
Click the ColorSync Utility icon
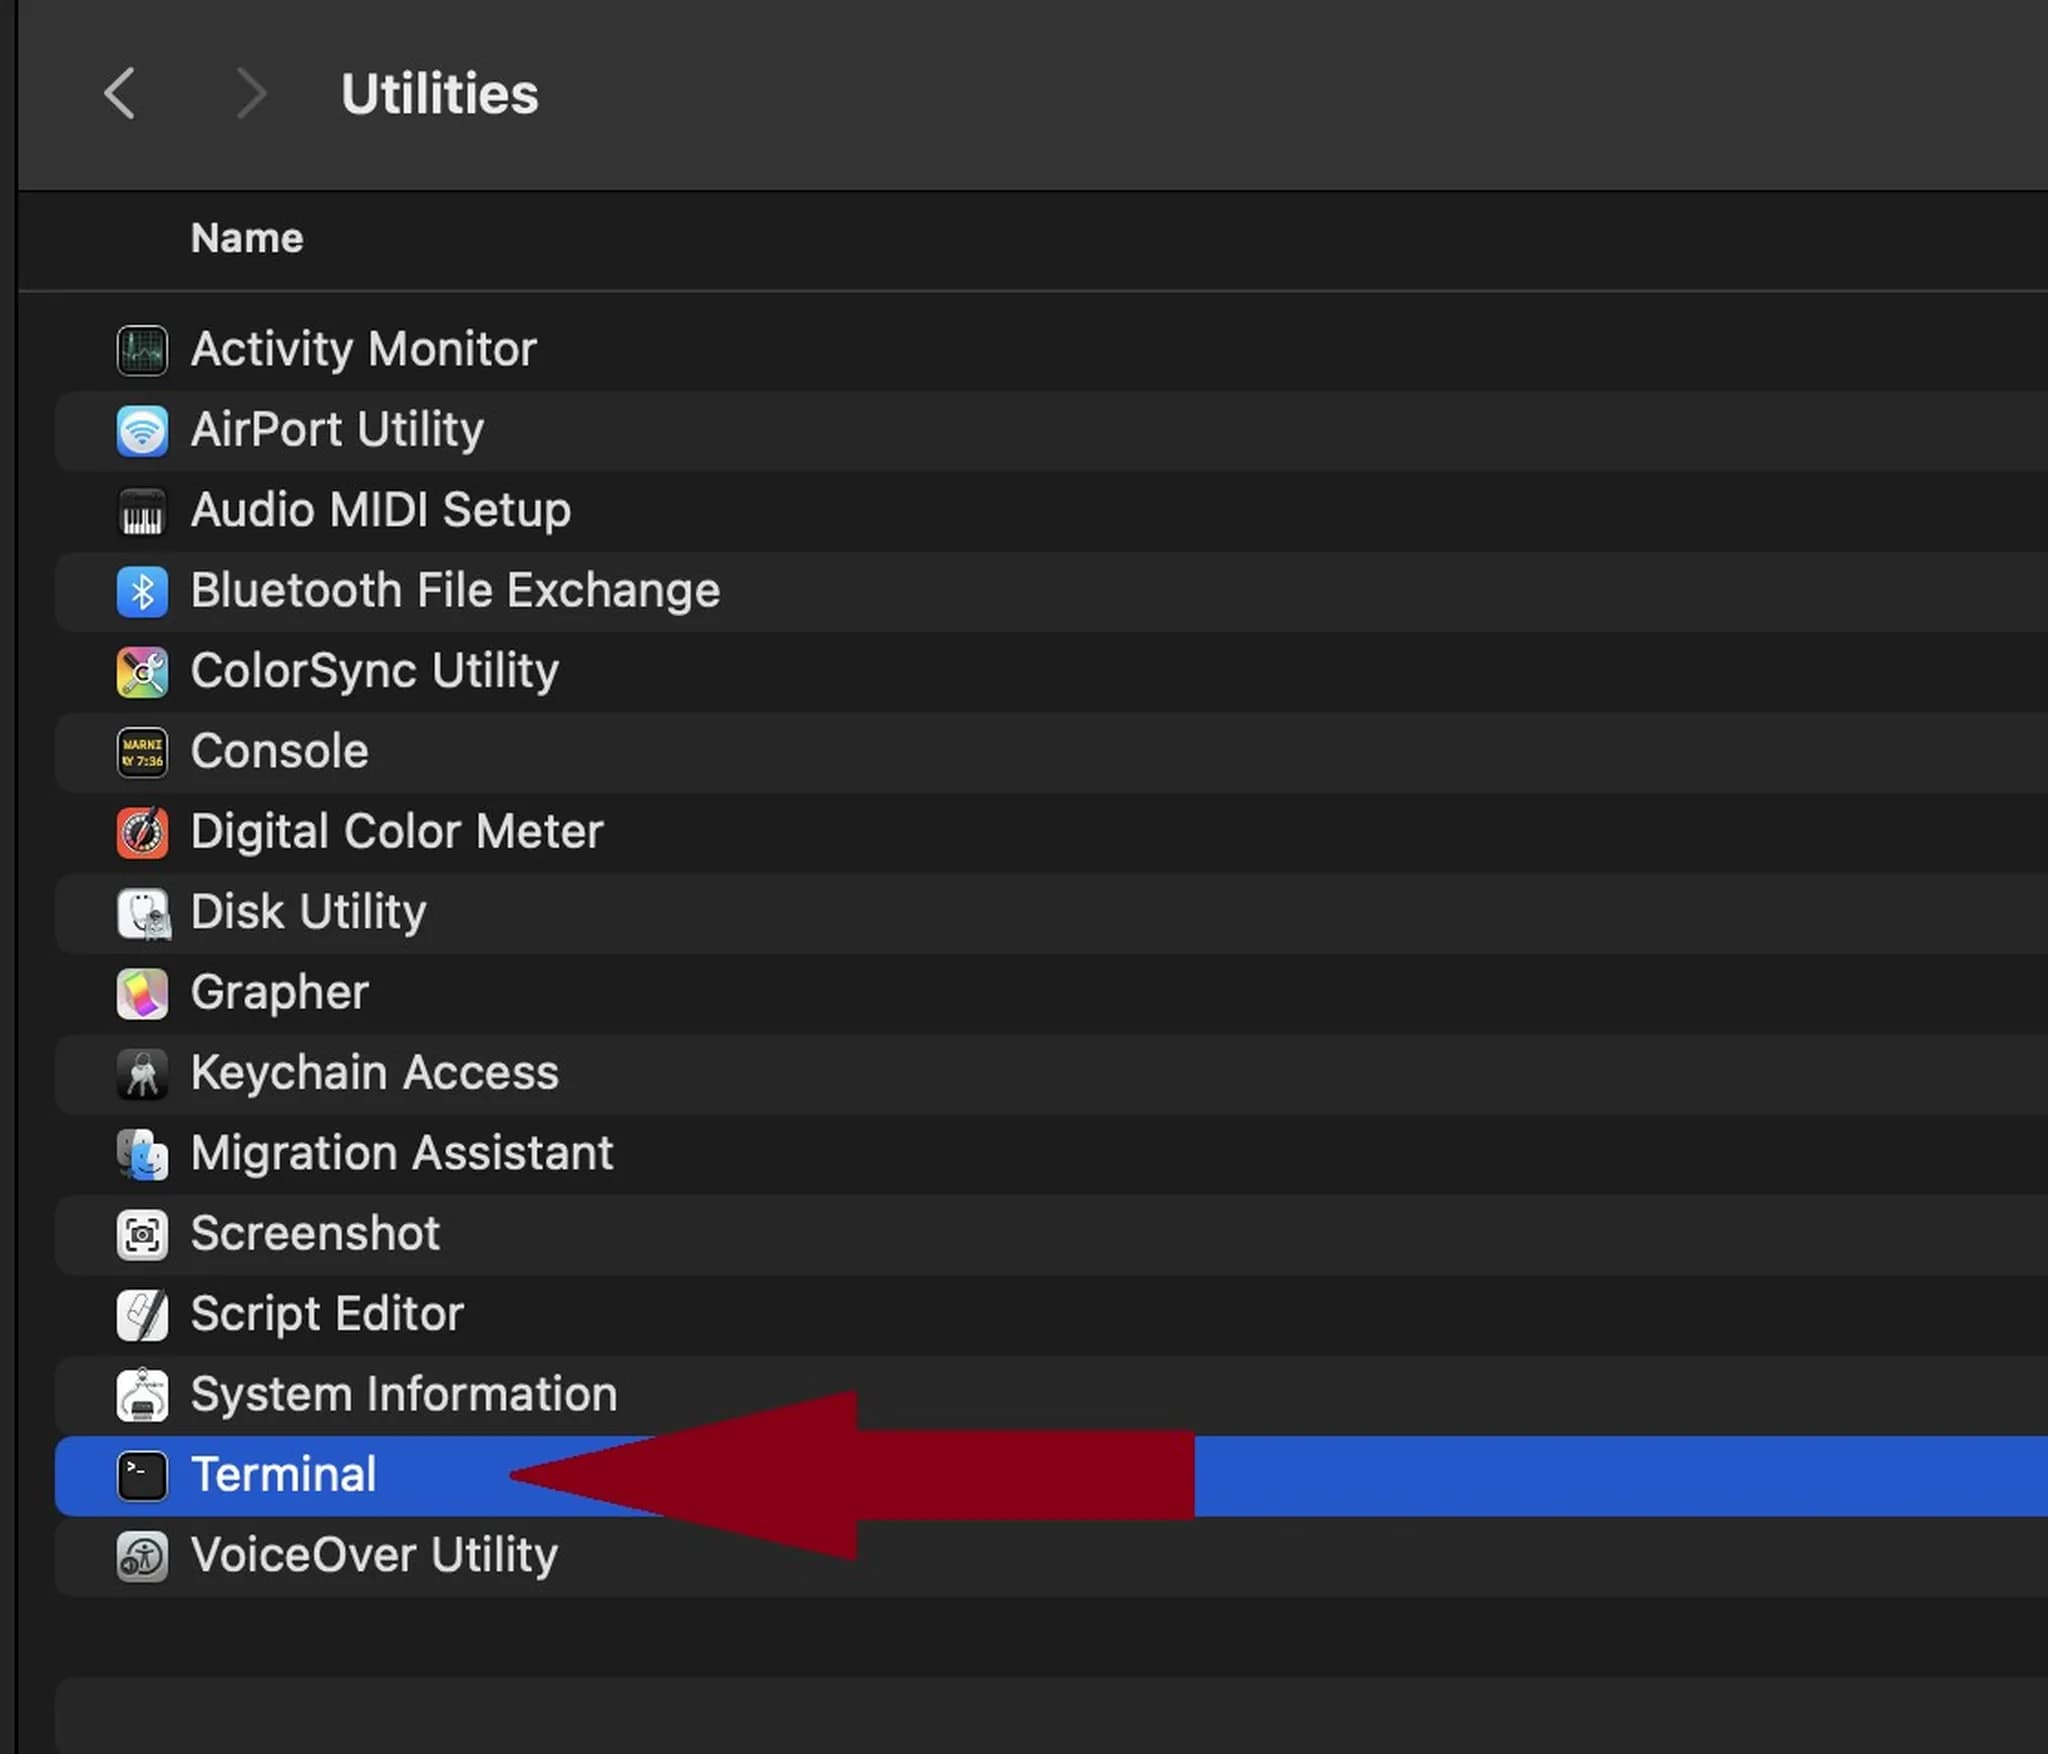(x=142, y=672)
